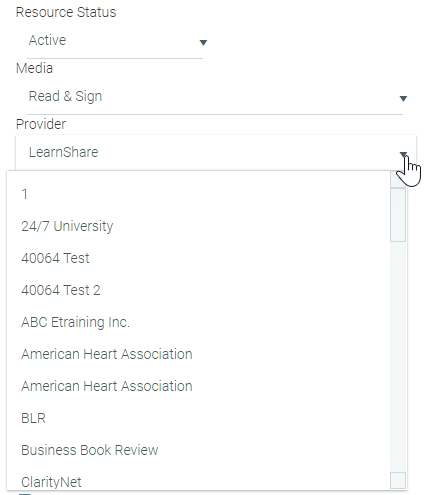
Task: Click the Read & Sign media field
Action: [x=215, y=99]
